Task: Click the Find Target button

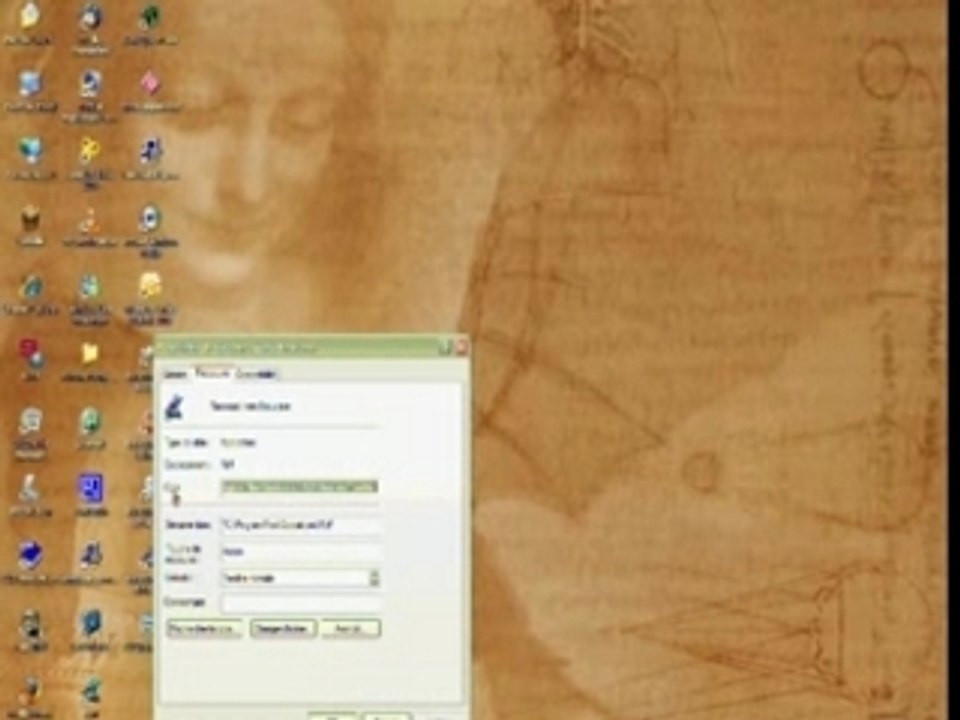Action: [204, 629]
